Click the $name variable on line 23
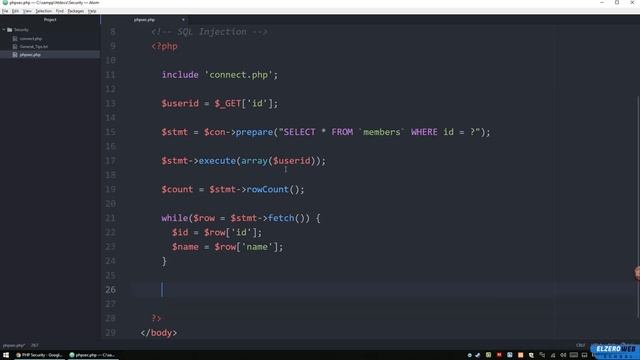Viewport: 640px width, 360px height. tap(185, 247)
